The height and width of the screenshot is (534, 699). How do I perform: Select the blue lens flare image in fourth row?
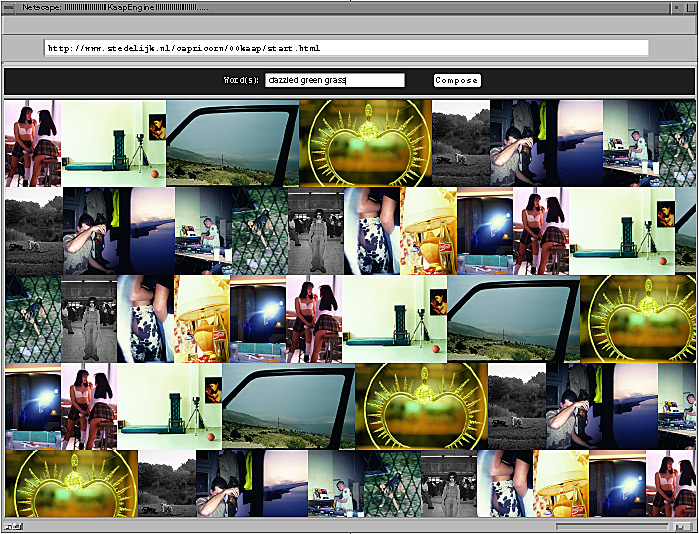33,406
